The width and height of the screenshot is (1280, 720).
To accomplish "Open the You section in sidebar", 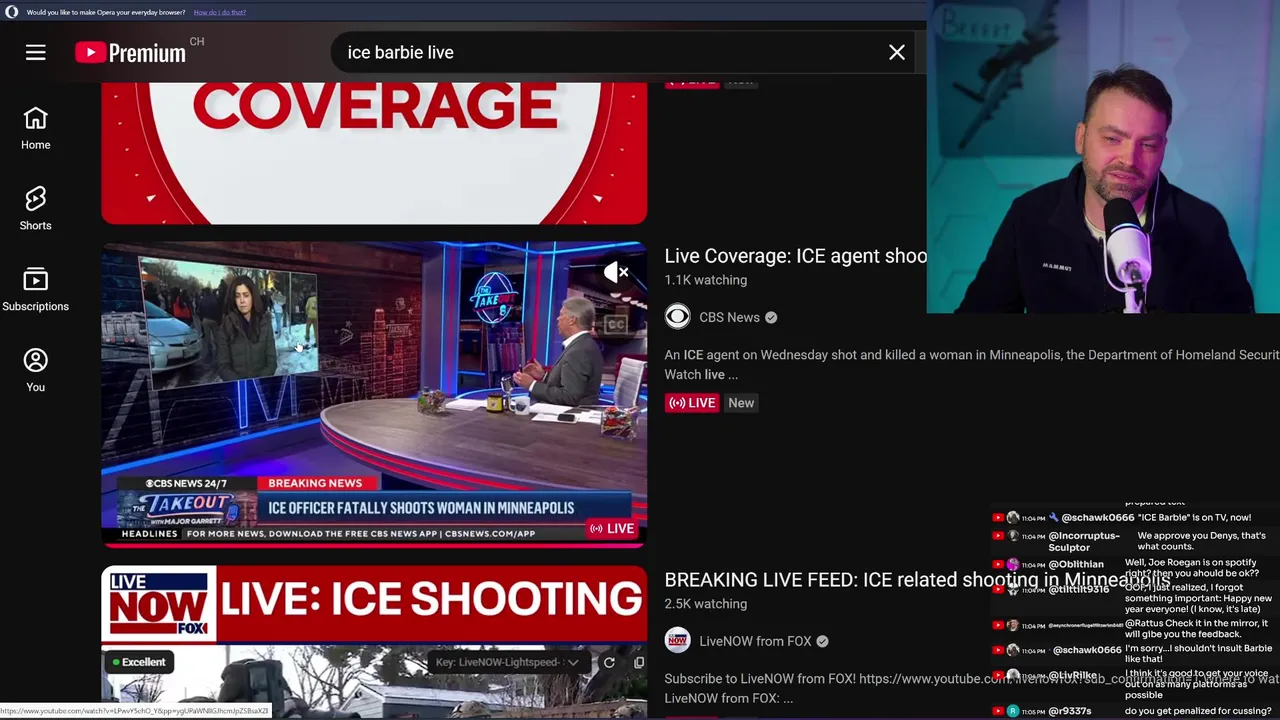I will (35, 370).
